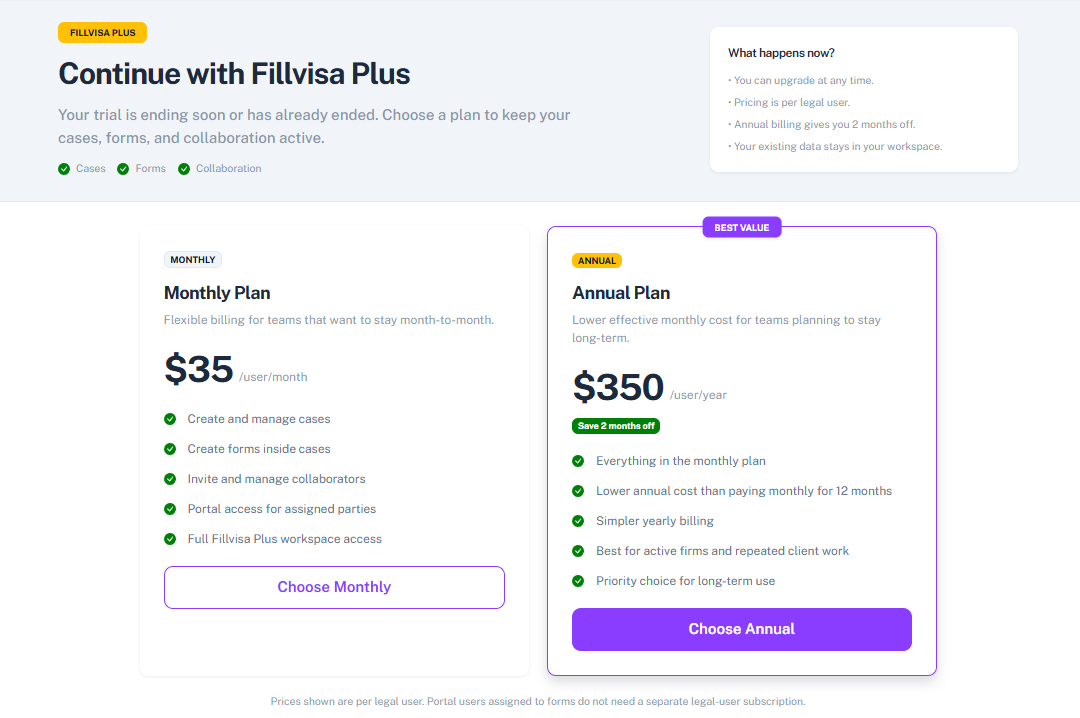Click the ANNUAL yellow label tag
The width and height of the screenshot is (1080, 718).
597,261
